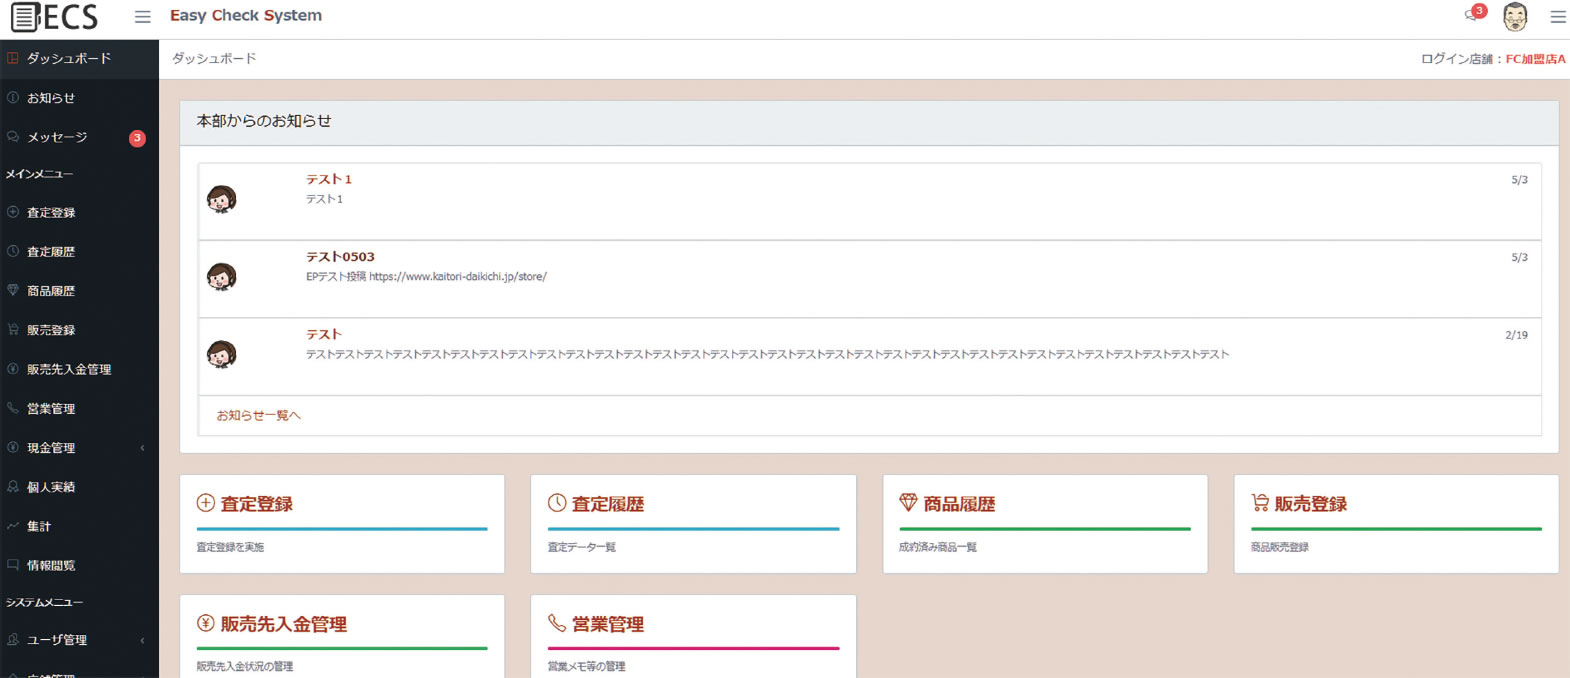Screen dimensions: 1570x678
Task: Open the お知らせ一覧へ link
Action: [258, 415]
